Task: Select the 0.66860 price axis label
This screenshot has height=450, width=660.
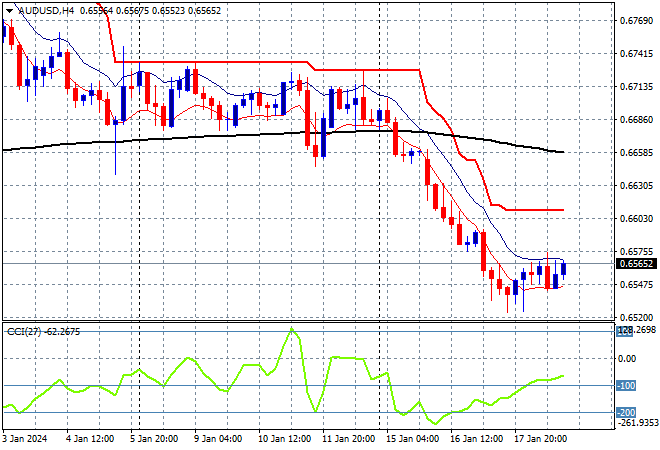Action: click(636, 120)
